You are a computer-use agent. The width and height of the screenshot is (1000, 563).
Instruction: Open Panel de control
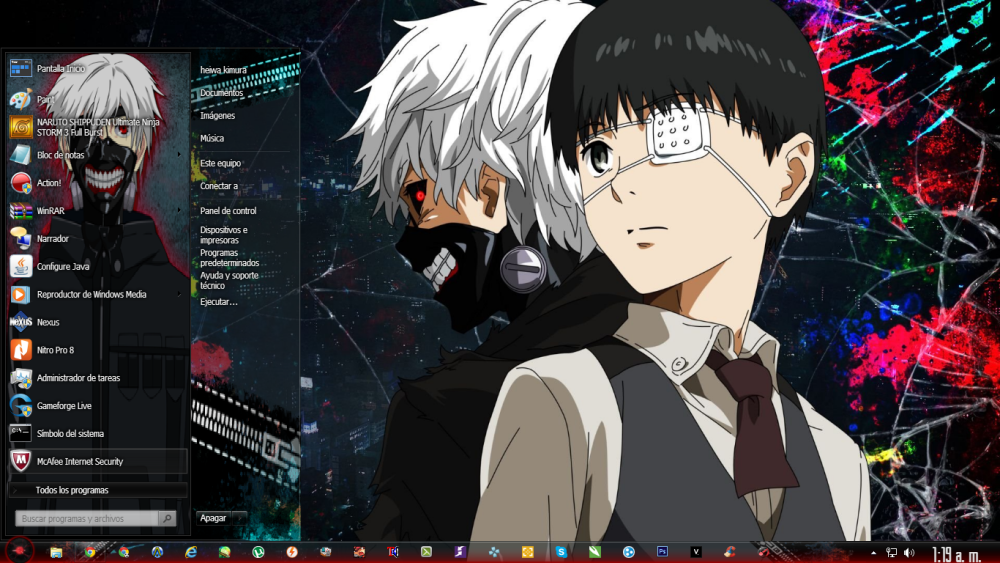(228, 211)
